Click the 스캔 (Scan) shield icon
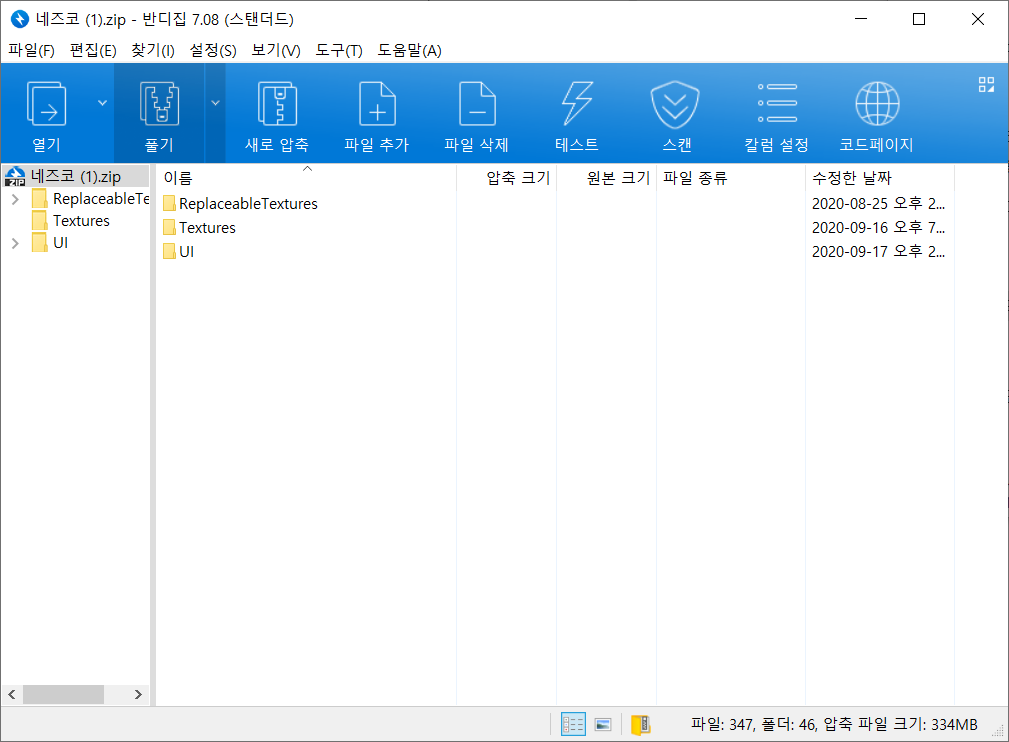Image resolution: width=1009 pixels, height=742 pixels. point(674,104)
